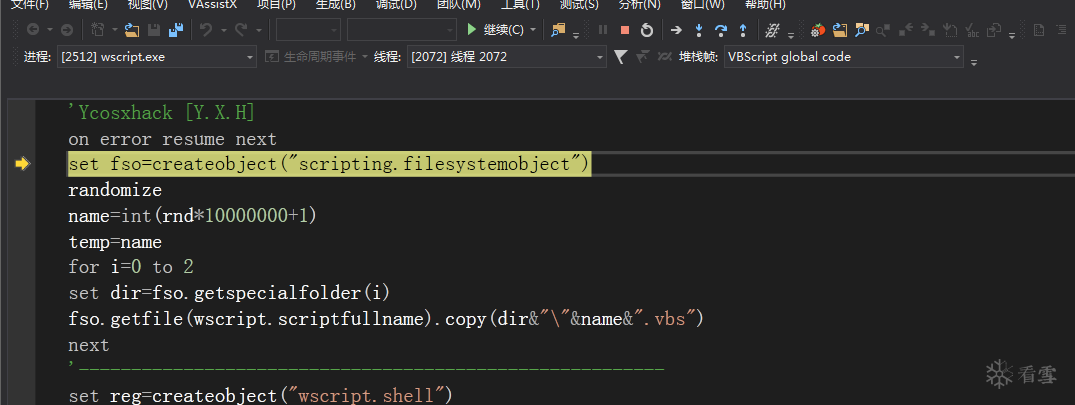Open the 窗口(W) menu

(x=703, y=4)
